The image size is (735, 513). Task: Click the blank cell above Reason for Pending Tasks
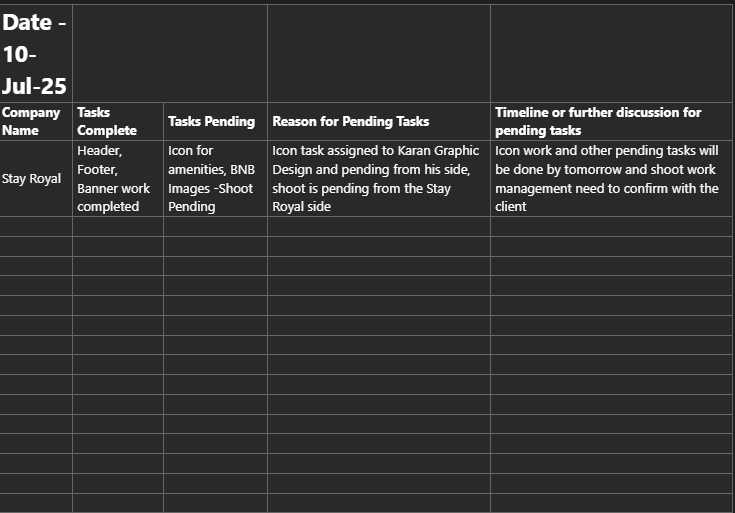coord(378,53)
